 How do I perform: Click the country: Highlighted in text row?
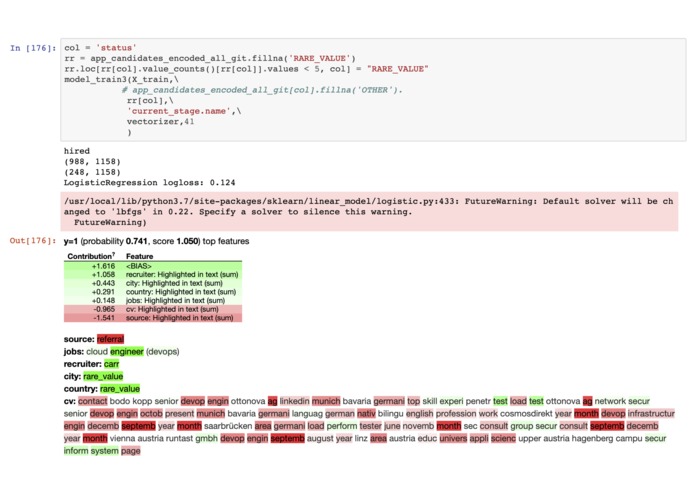coord(153,292)
